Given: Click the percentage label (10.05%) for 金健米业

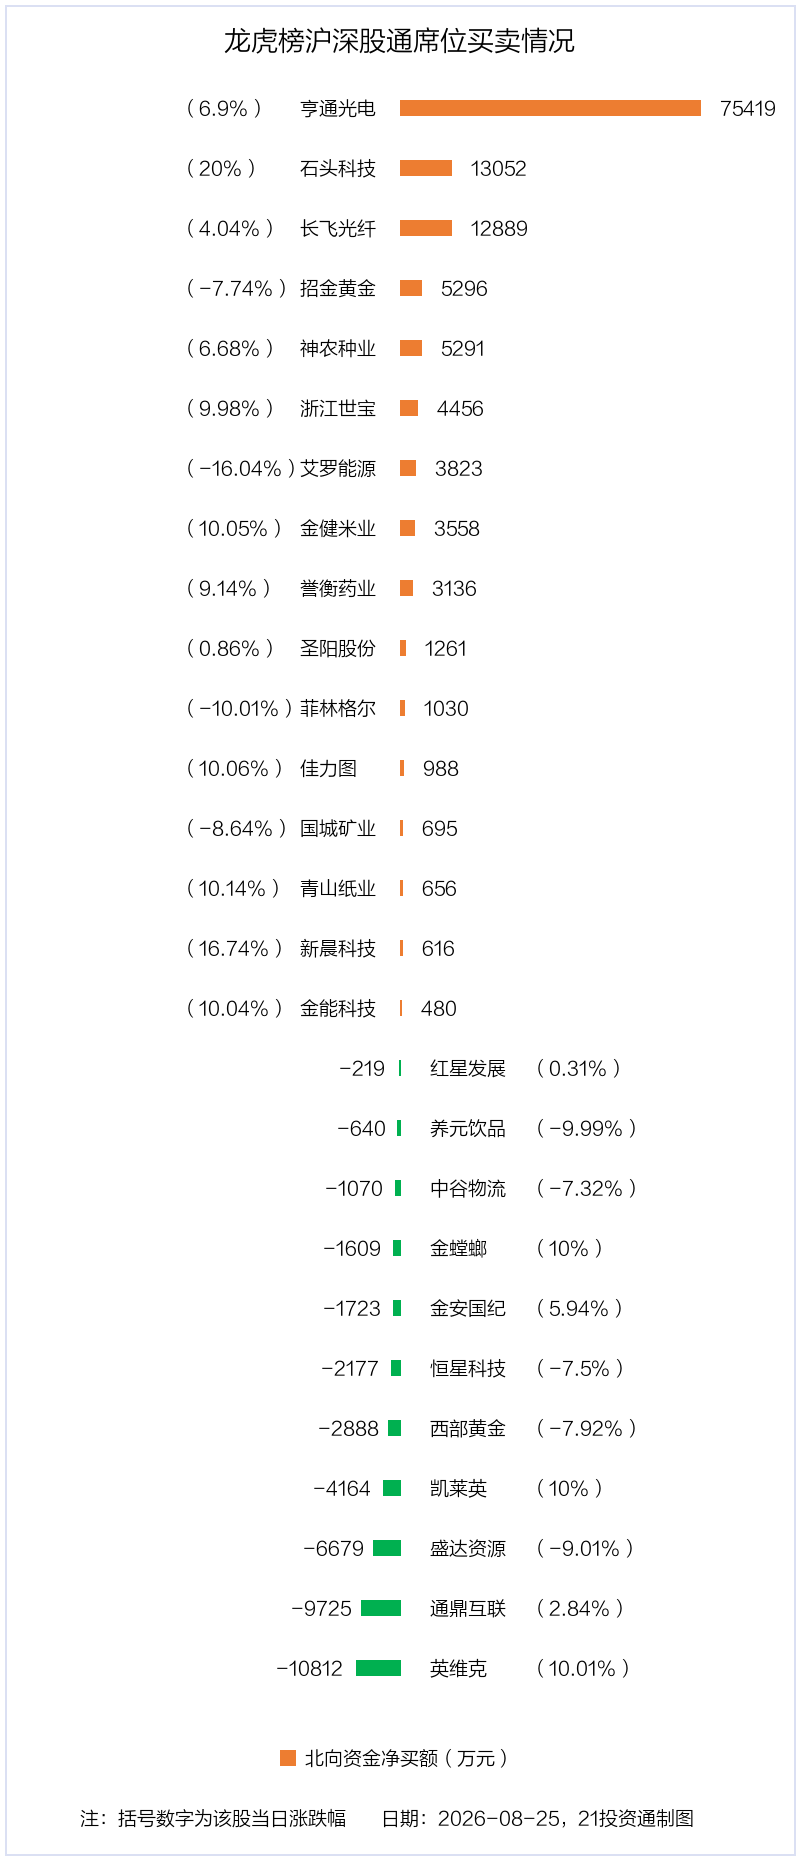Looking at the screenshot, I should [x=234, y=528].
